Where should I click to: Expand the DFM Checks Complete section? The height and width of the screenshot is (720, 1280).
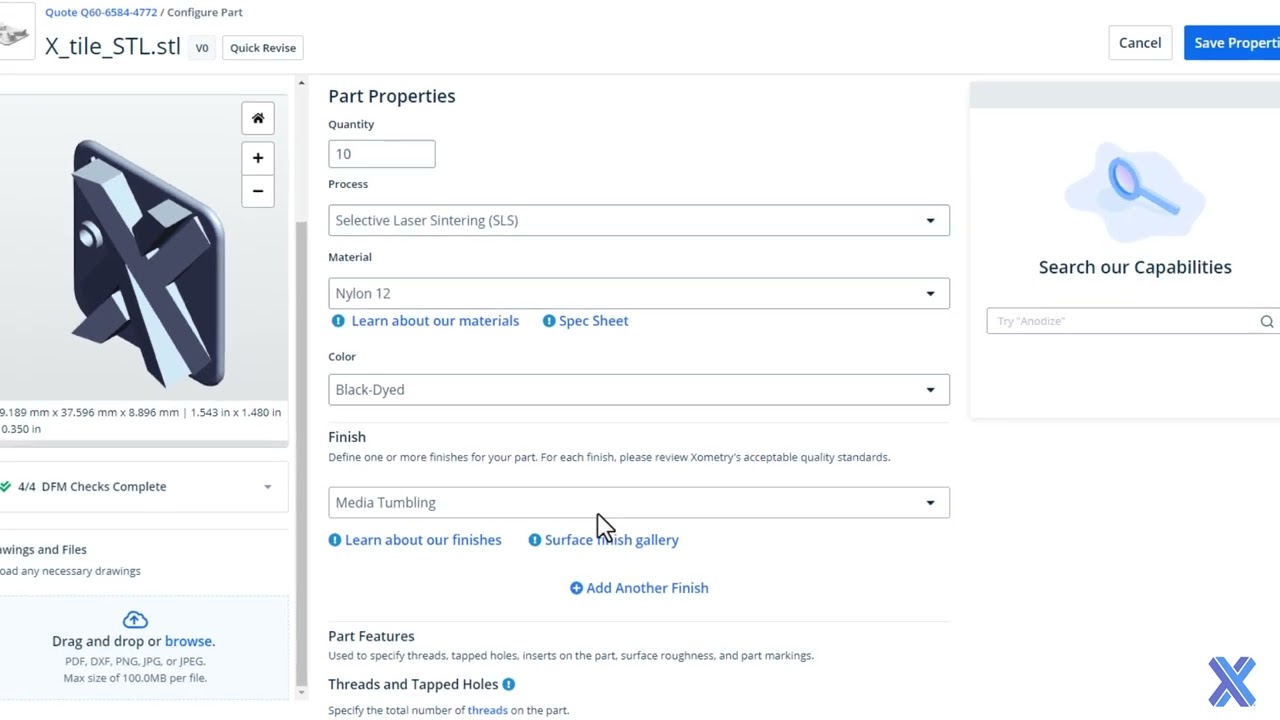click(267, 487)
